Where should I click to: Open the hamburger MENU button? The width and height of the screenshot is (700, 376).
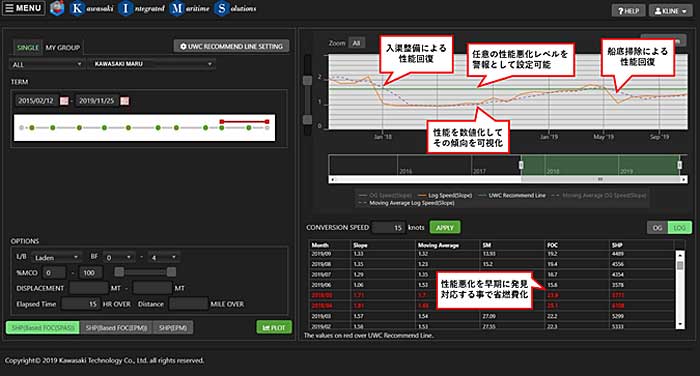point(24,8)
